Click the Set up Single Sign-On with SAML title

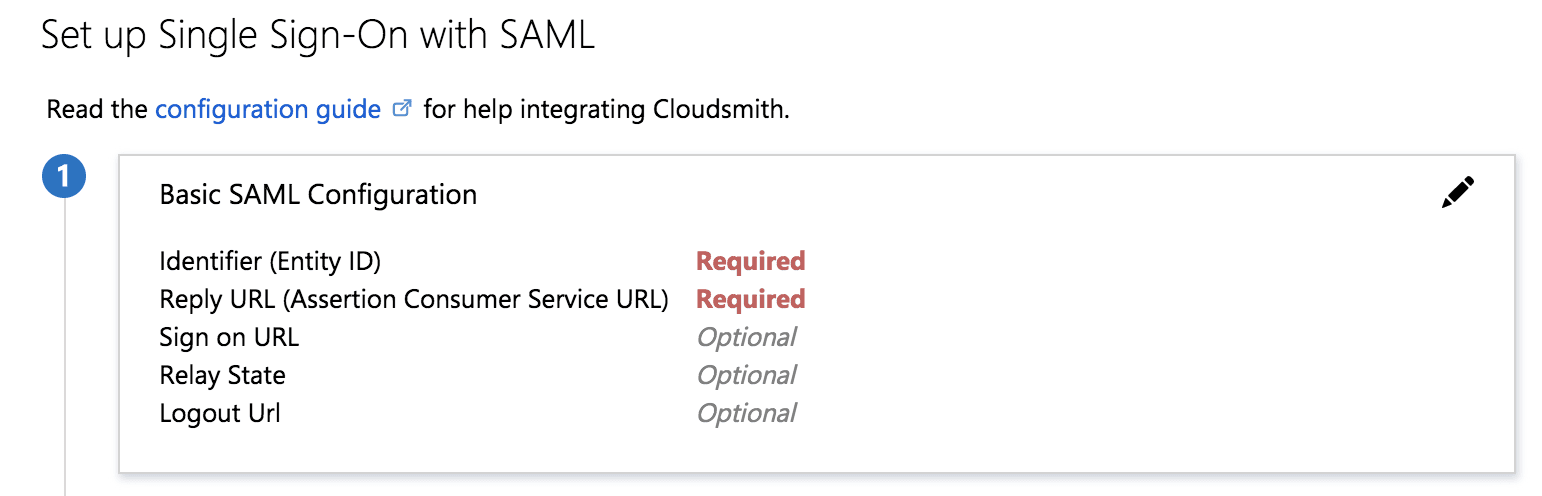pos(317,35)
